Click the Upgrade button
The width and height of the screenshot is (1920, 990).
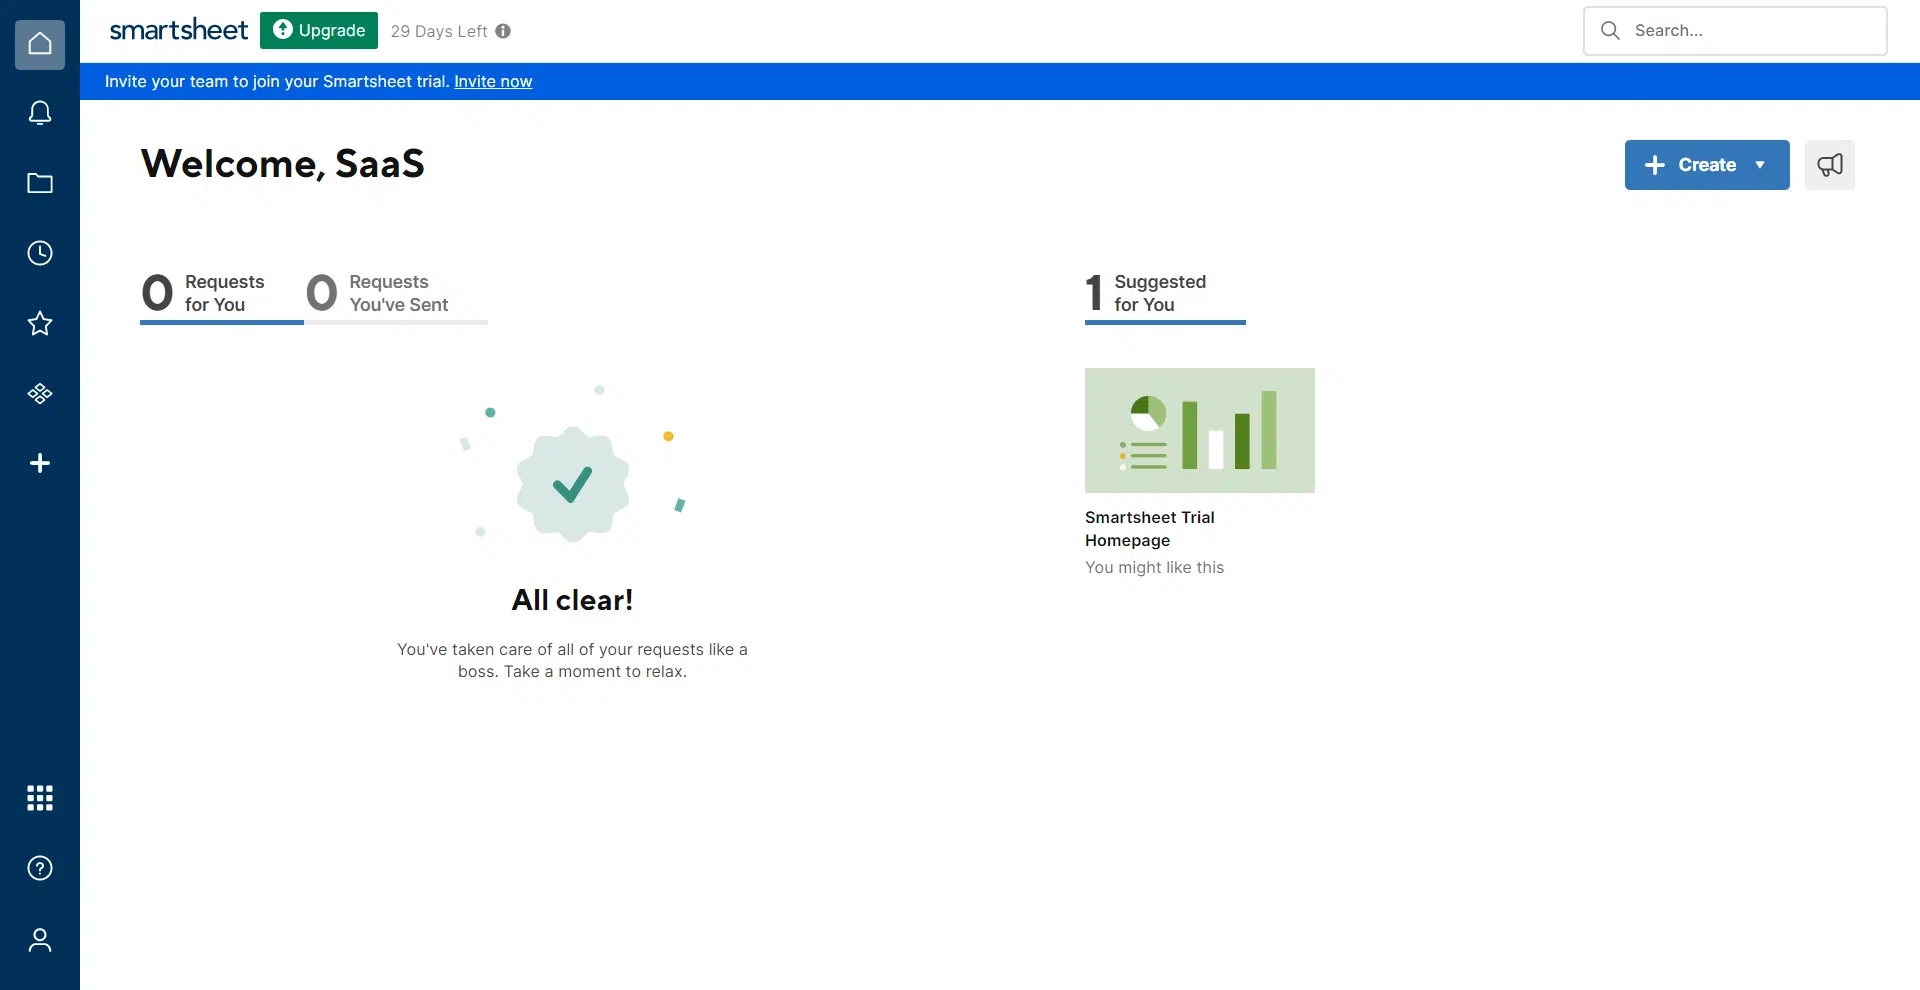pyautogui.click(x=319, y=30)
